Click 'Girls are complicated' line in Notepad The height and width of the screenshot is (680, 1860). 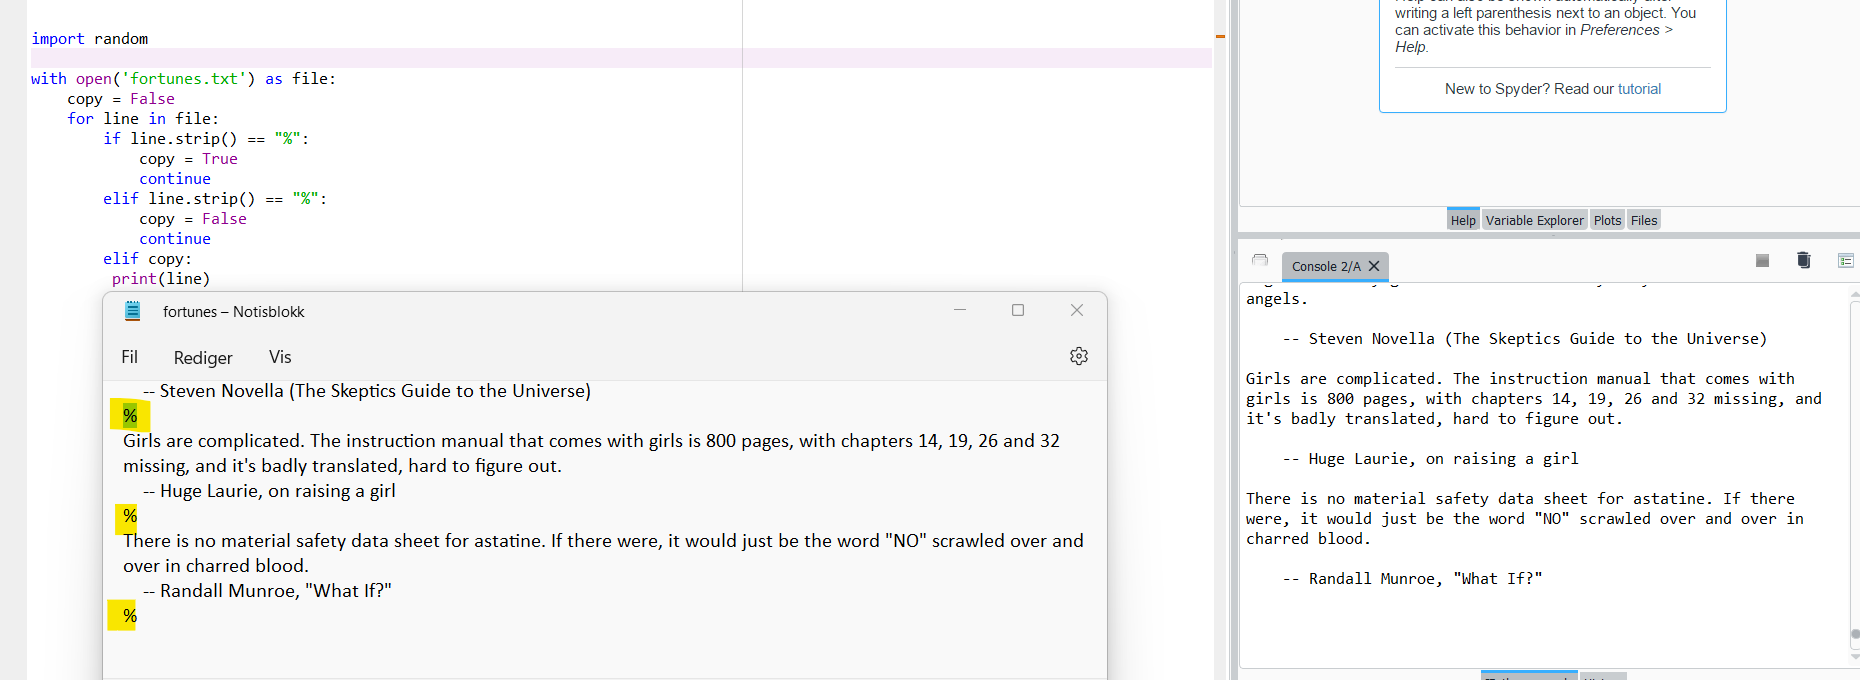click(x=591, y=441)
